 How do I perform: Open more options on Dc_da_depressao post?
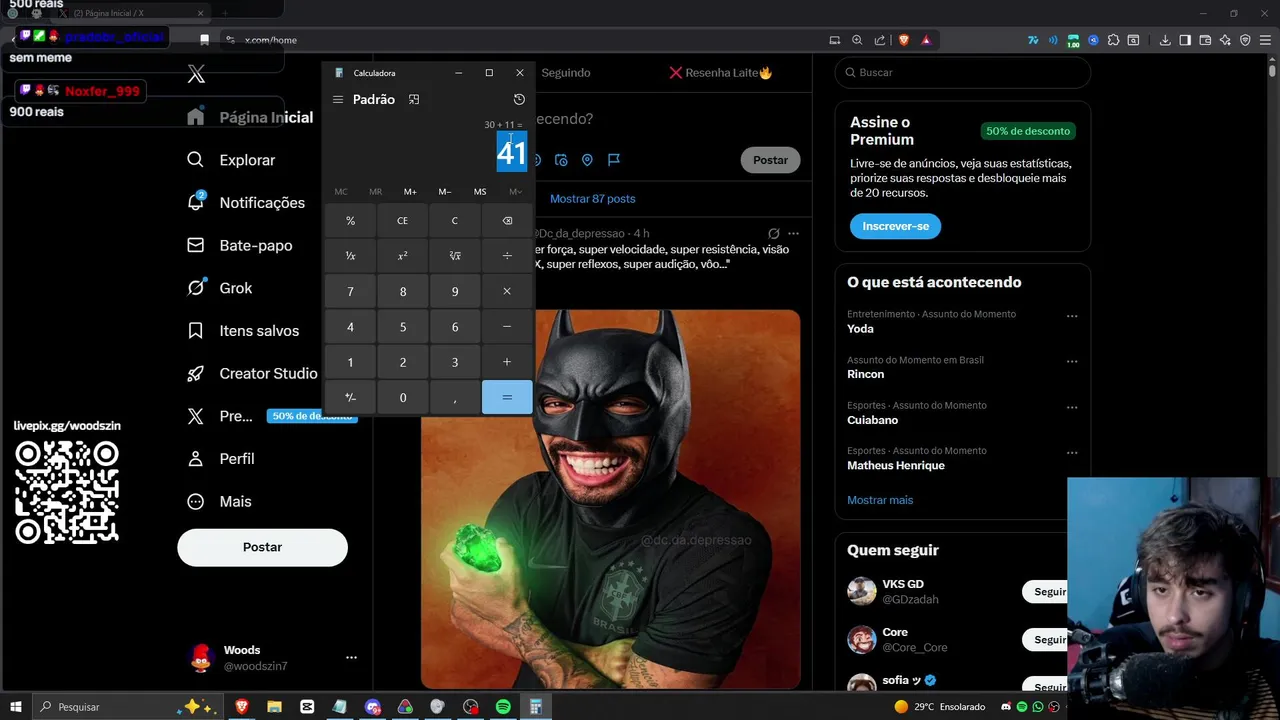[793, 234]
